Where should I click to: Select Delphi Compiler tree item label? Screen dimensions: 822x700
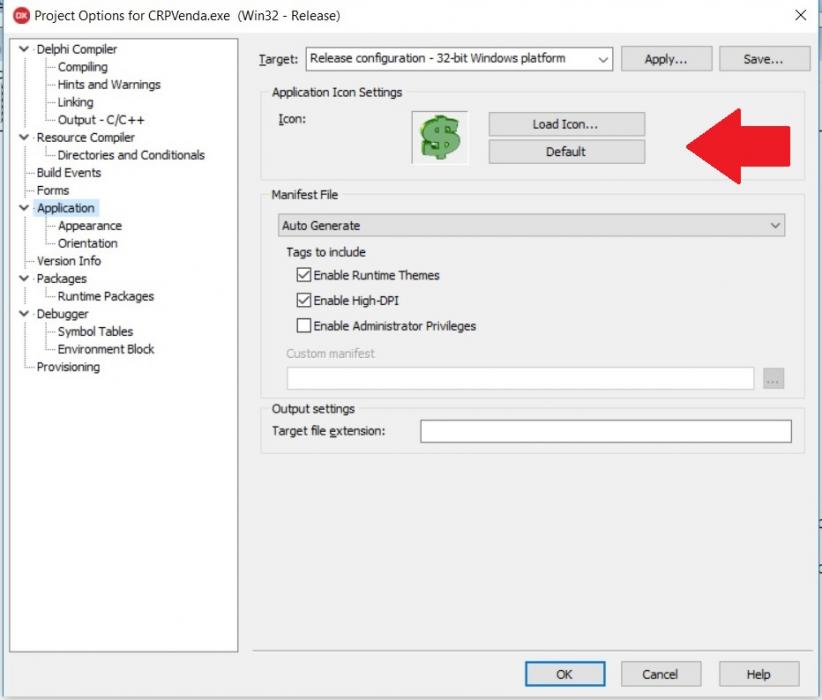point(77,49)
